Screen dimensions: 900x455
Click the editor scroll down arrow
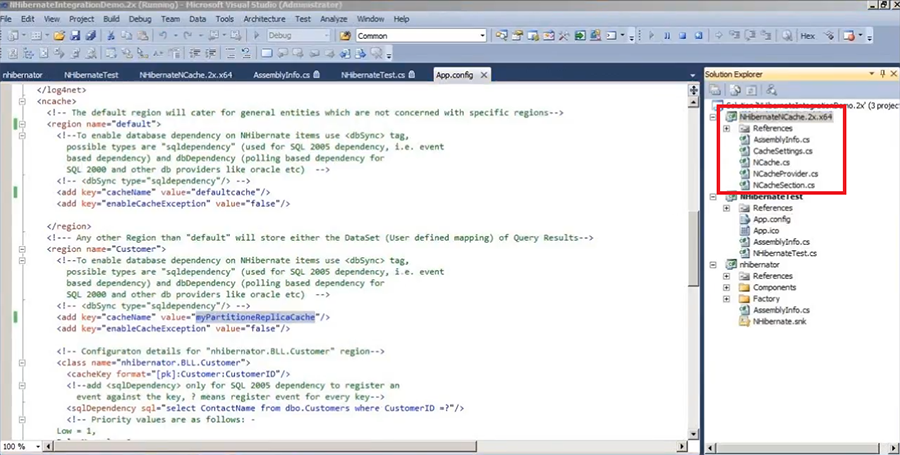pos(693,434)
